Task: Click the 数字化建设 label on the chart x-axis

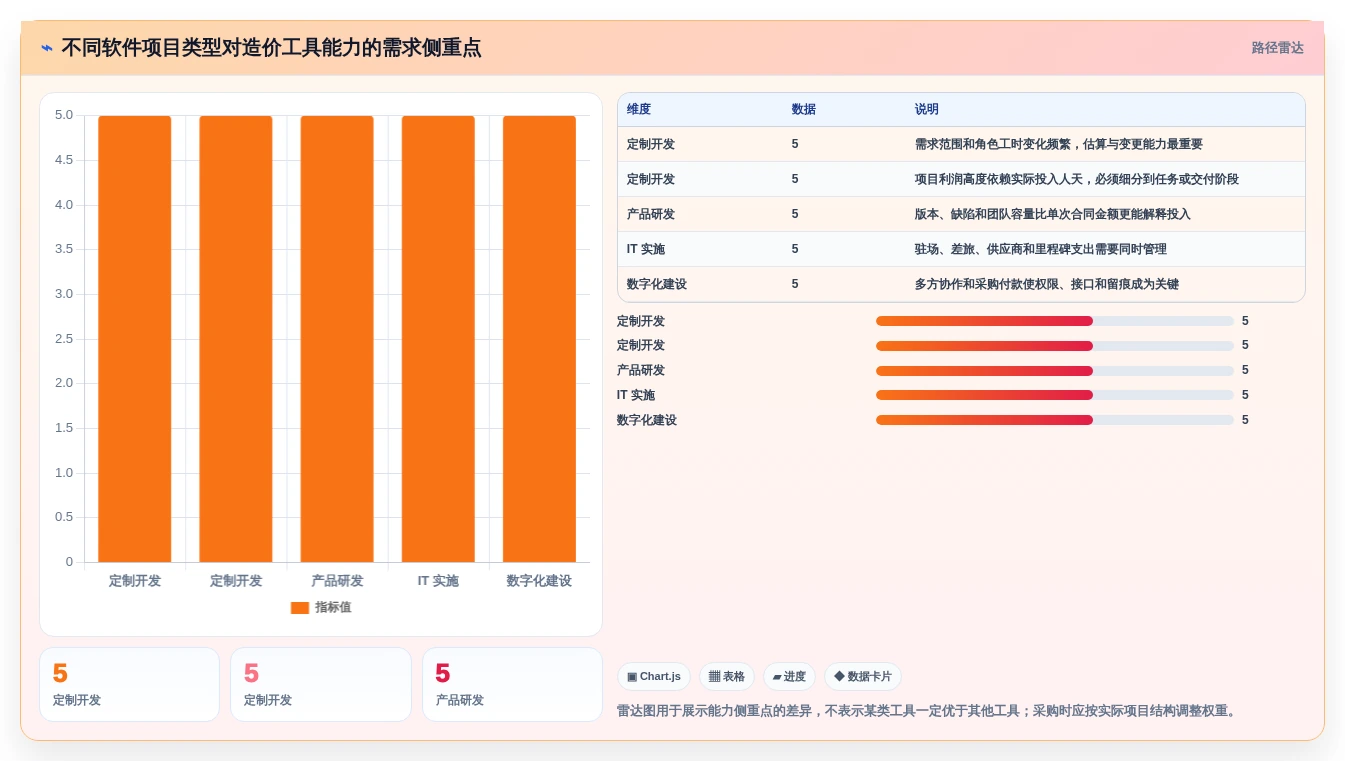Action: click(x=539, y=581)
